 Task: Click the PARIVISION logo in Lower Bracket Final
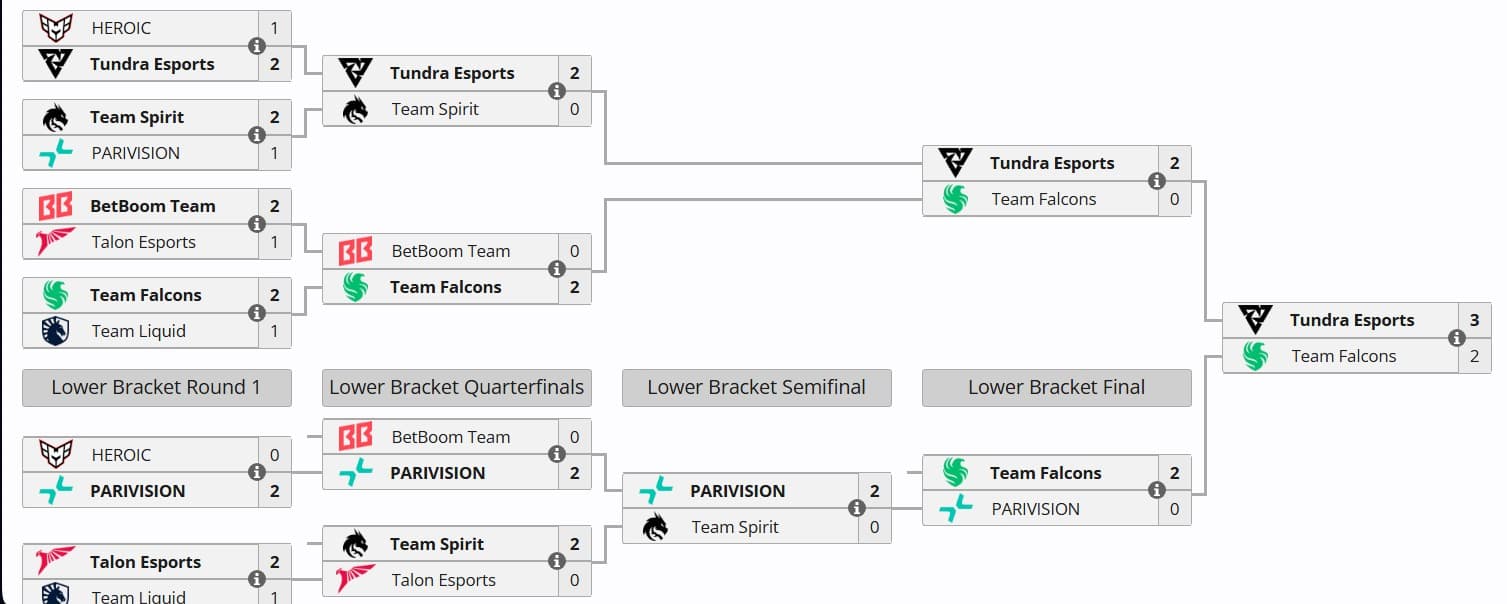point(954,509)
